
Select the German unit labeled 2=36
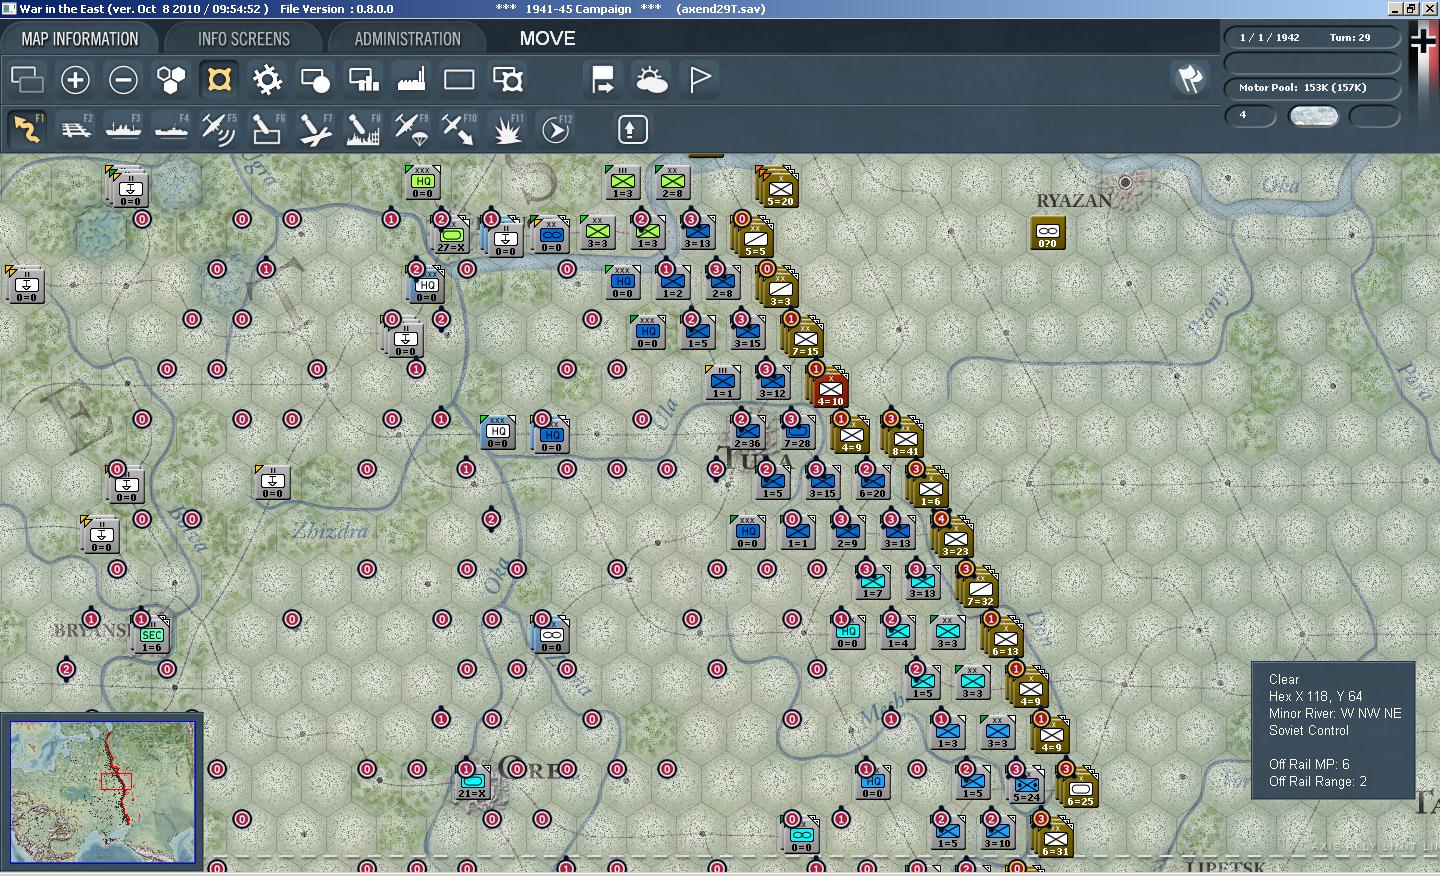[747, 432]
